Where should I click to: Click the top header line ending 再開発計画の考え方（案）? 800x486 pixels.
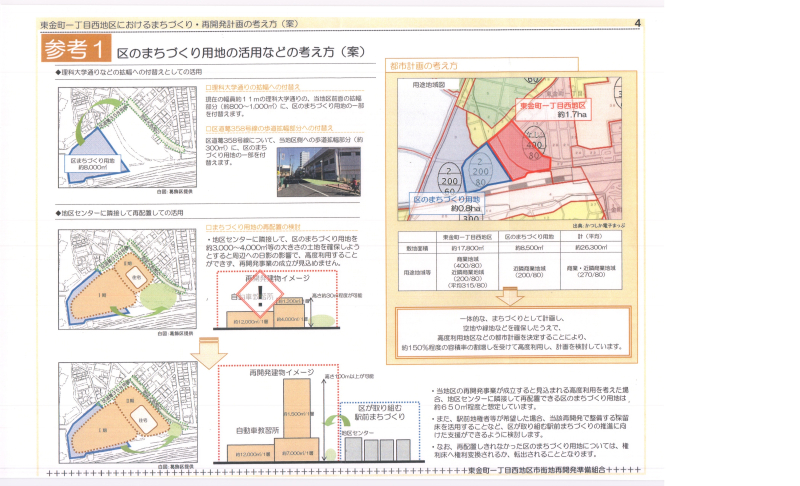point(169,24)
